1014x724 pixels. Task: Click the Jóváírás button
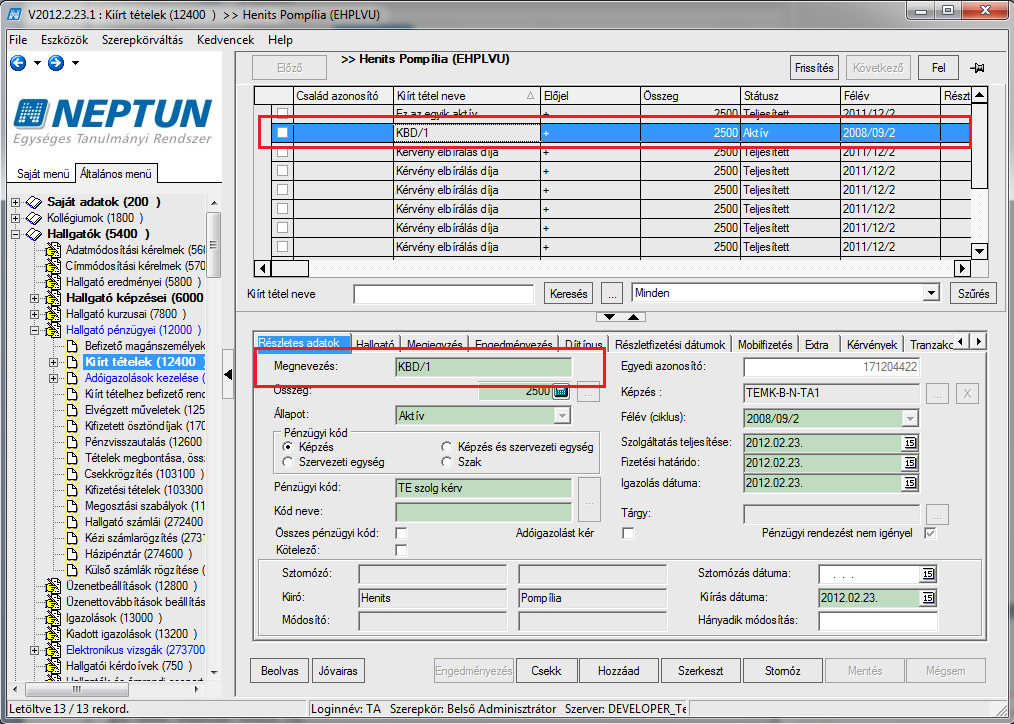(x=338, y=671)
